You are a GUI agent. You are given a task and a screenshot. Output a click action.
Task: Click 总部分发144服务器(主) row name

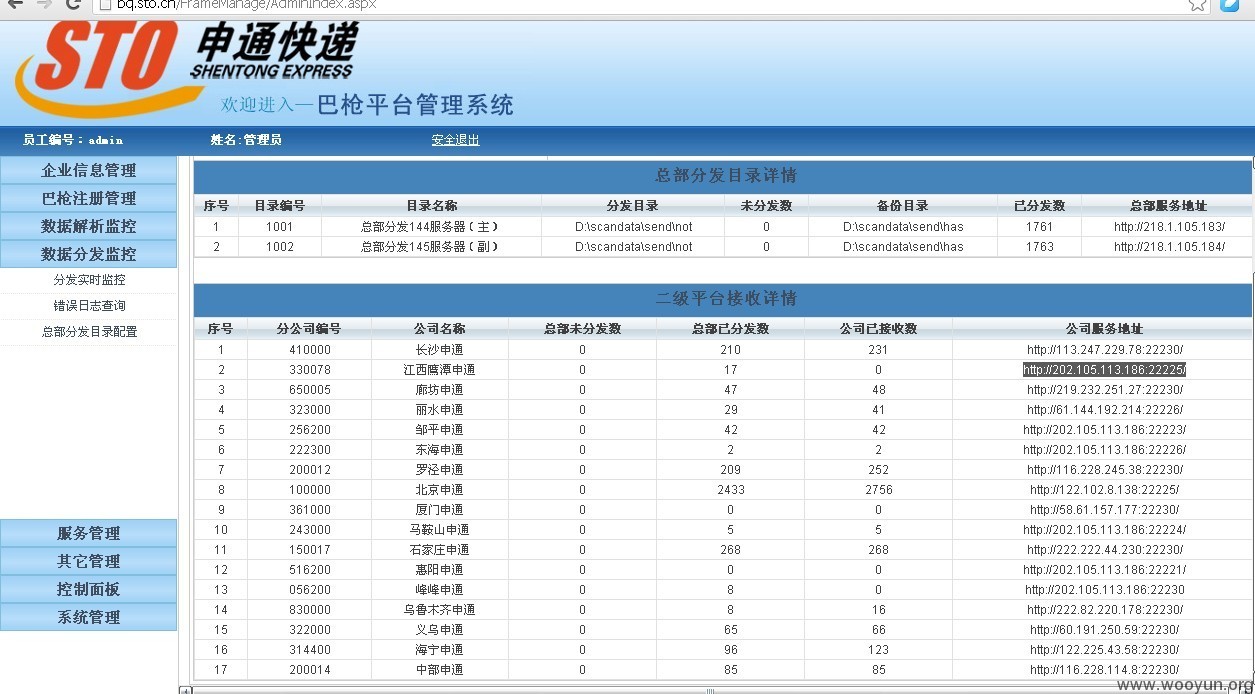(430, 227)
